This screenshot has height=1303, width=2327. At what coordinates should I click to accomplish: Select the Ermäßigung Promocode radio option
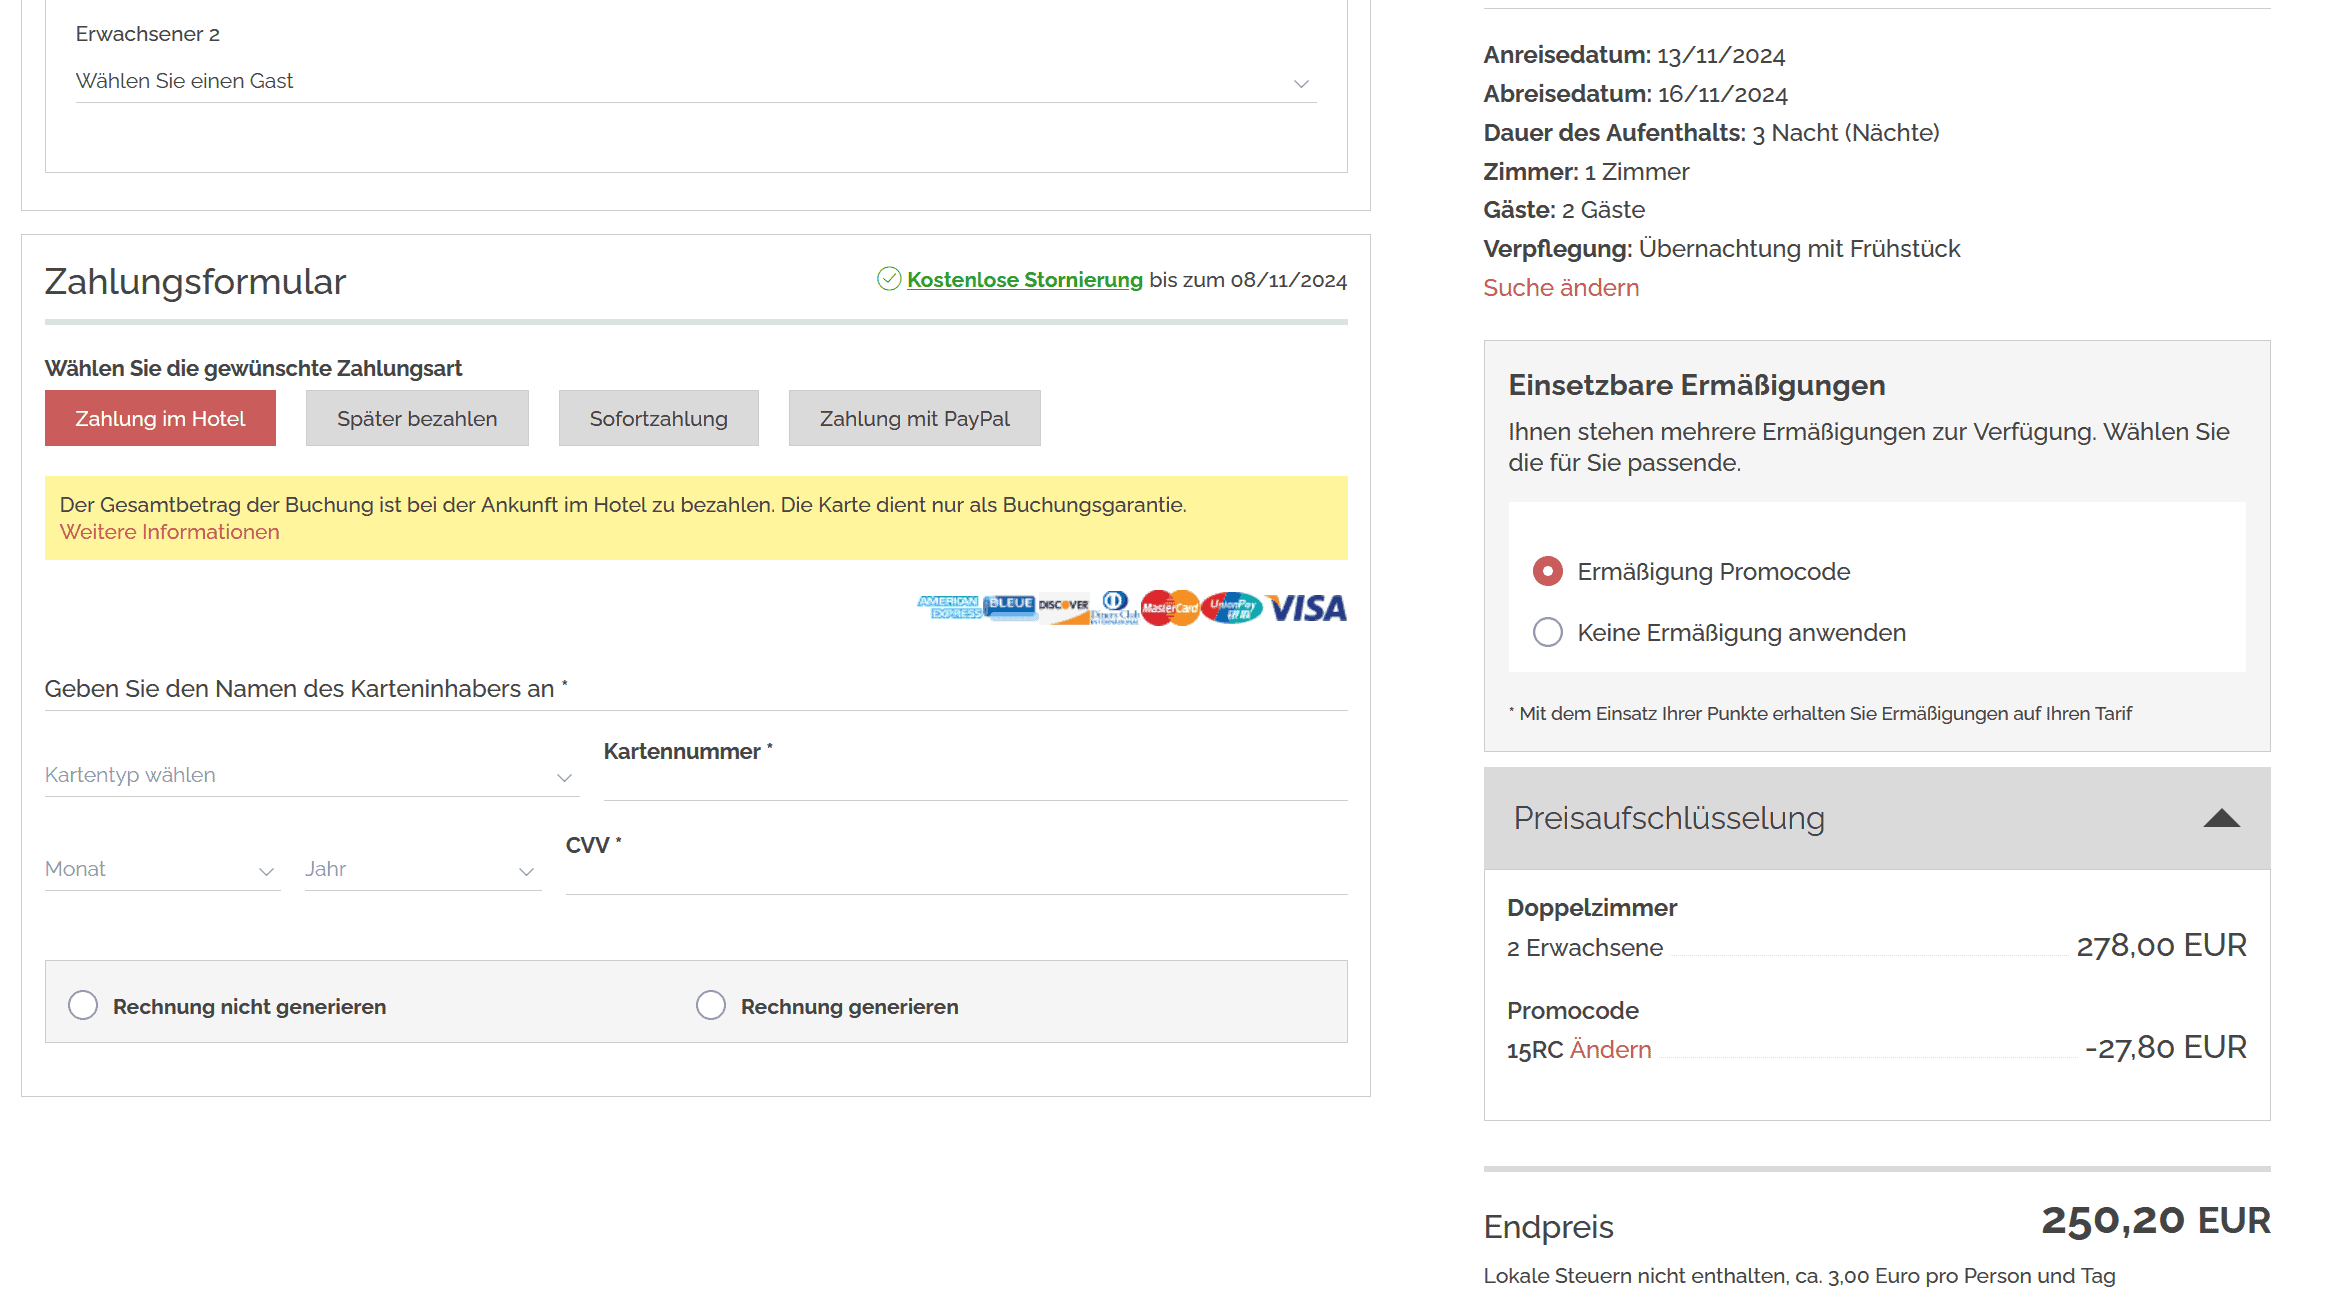click(x=1547, y=571)
